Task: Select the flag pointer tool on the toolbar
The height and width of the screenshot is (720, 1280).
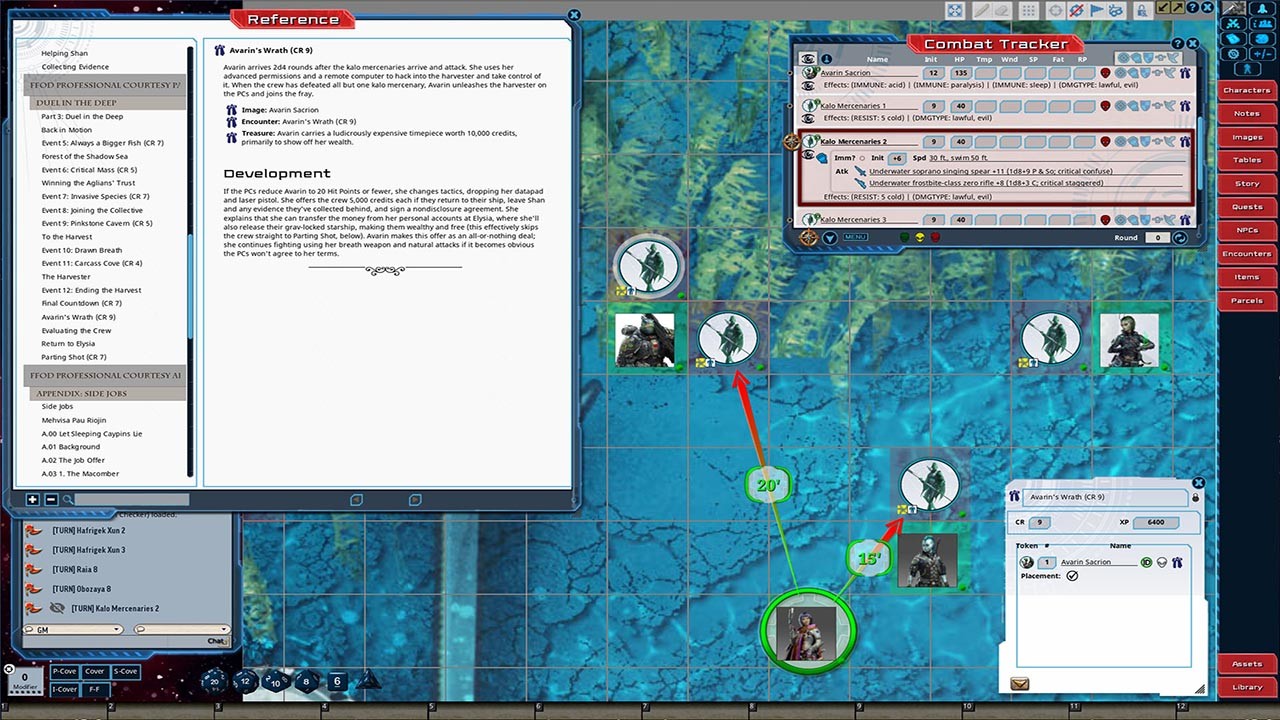Action: [x=1097, y=9]
